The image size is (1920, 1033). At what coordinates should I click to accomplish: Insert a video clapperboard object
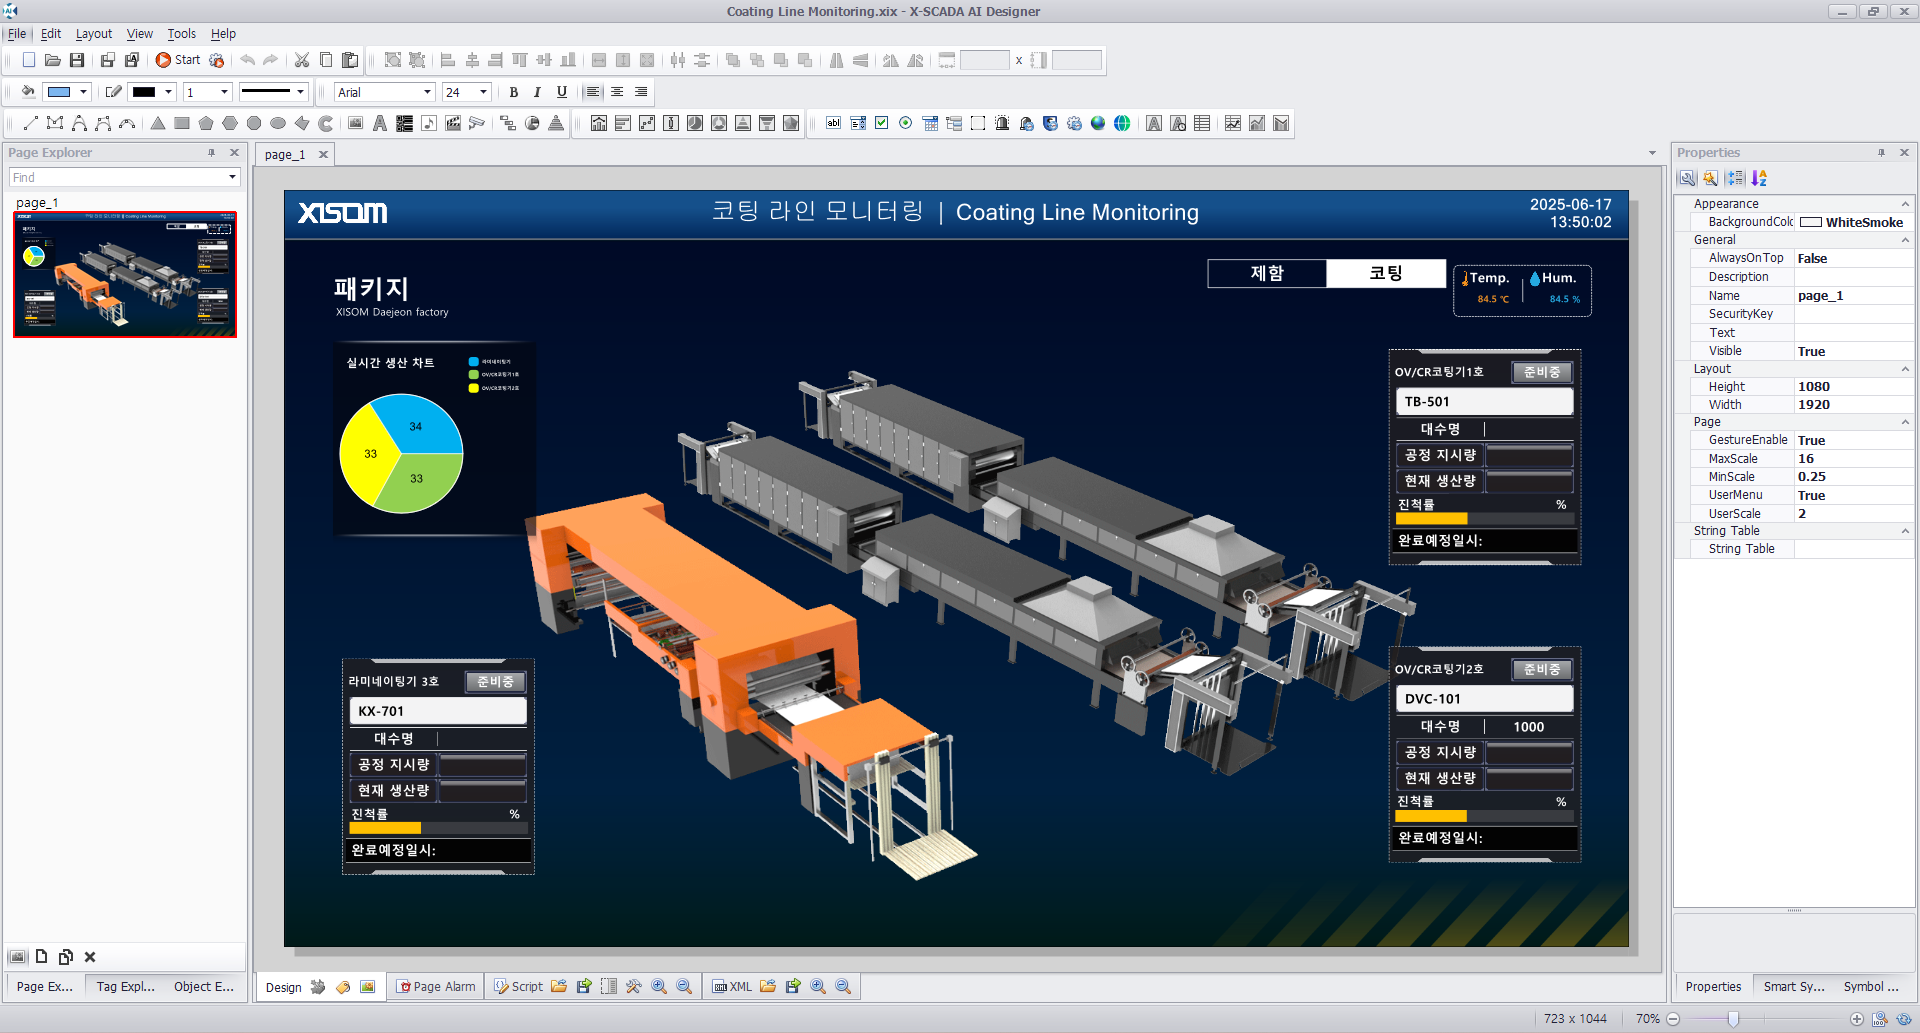453,123
